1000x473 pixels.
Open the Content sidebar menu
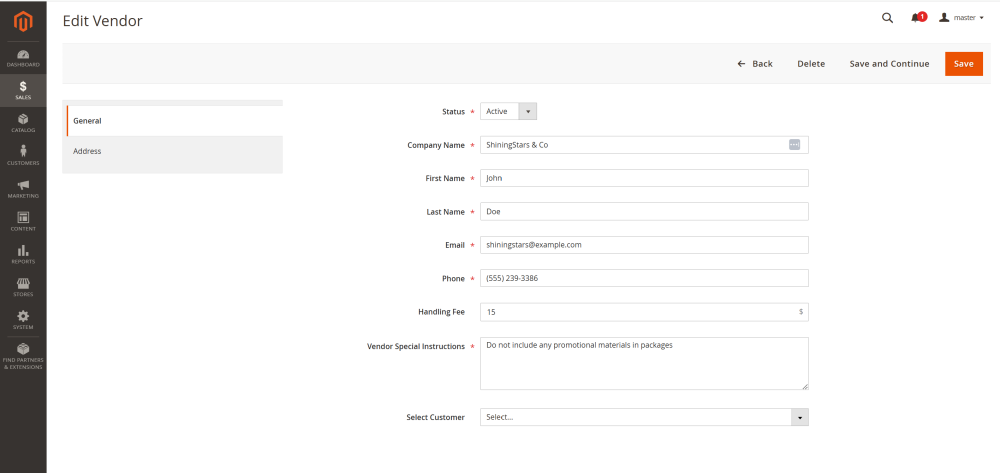(x=23, y=222)
